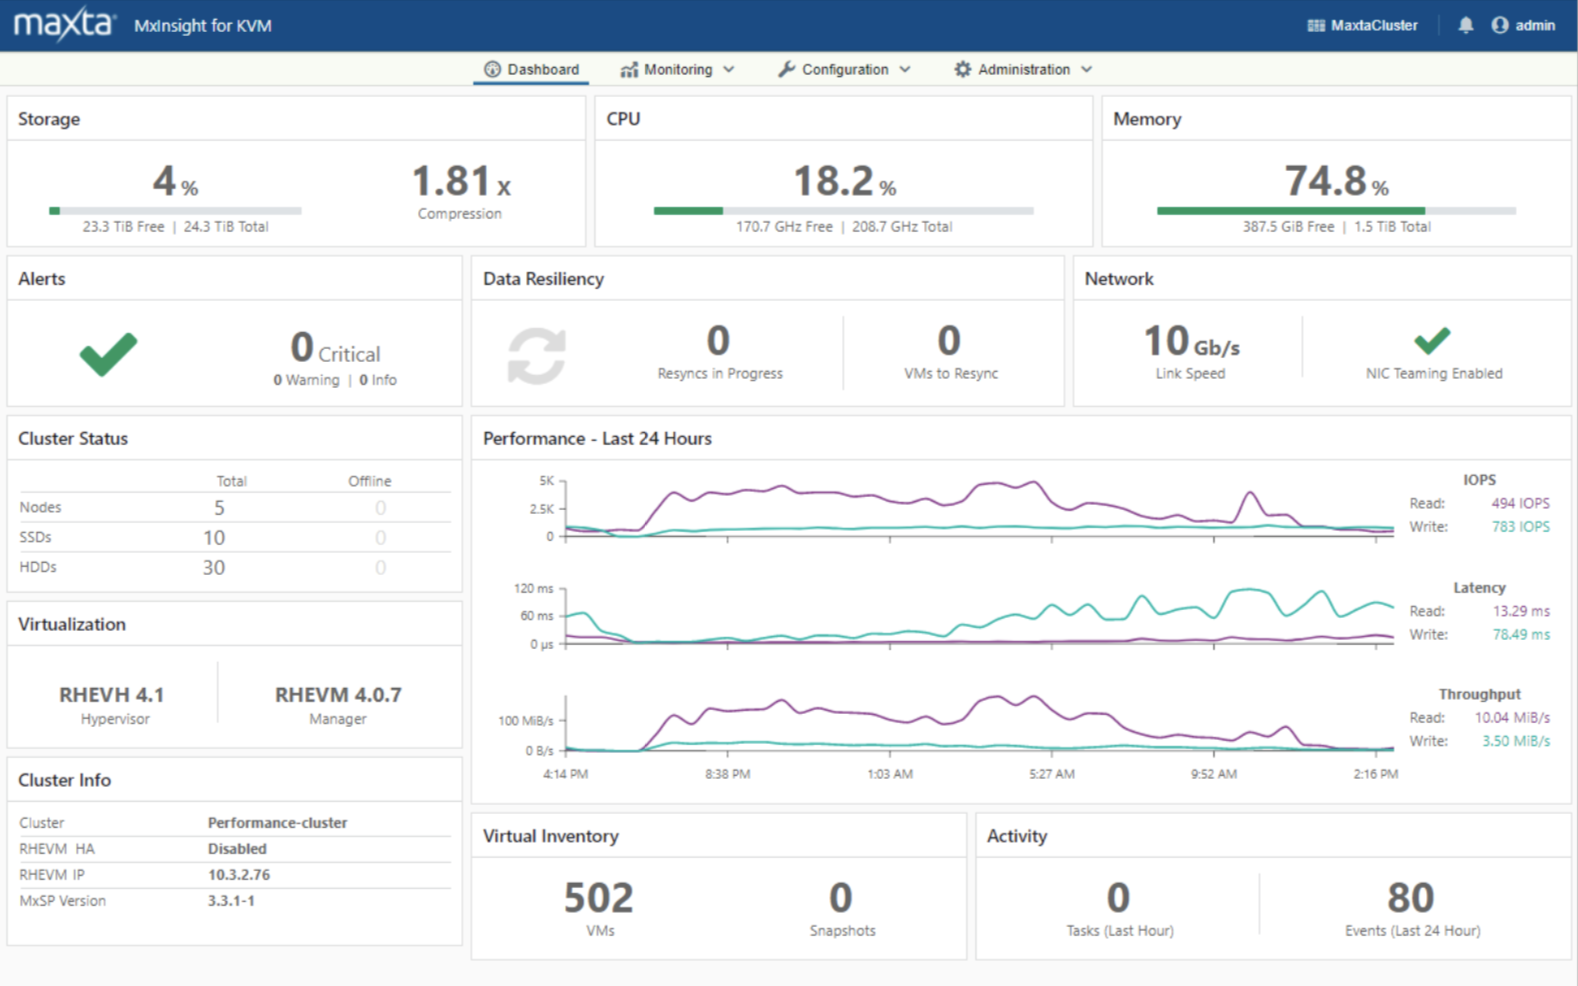The width and height of the screenshot is (1578, 986).
Task: Click the 502 VMs count
Action: [x=598, y=898]
